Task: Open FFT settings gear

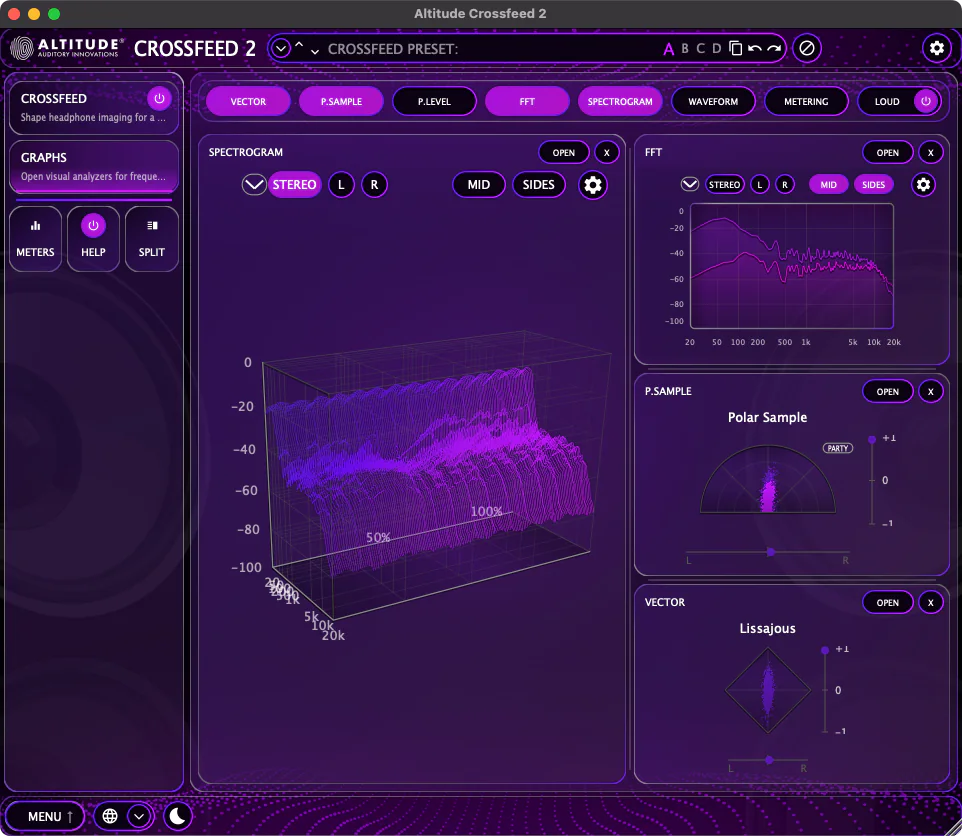Action: coord(923,185)
